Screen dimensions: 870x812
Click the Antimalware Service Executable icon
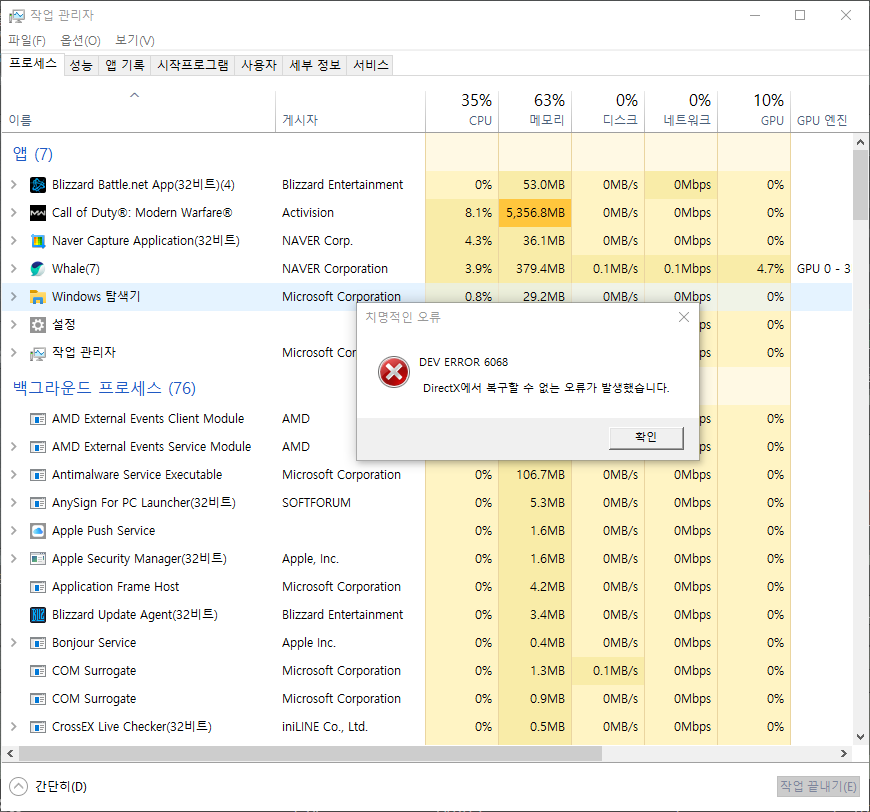(38, 475)
